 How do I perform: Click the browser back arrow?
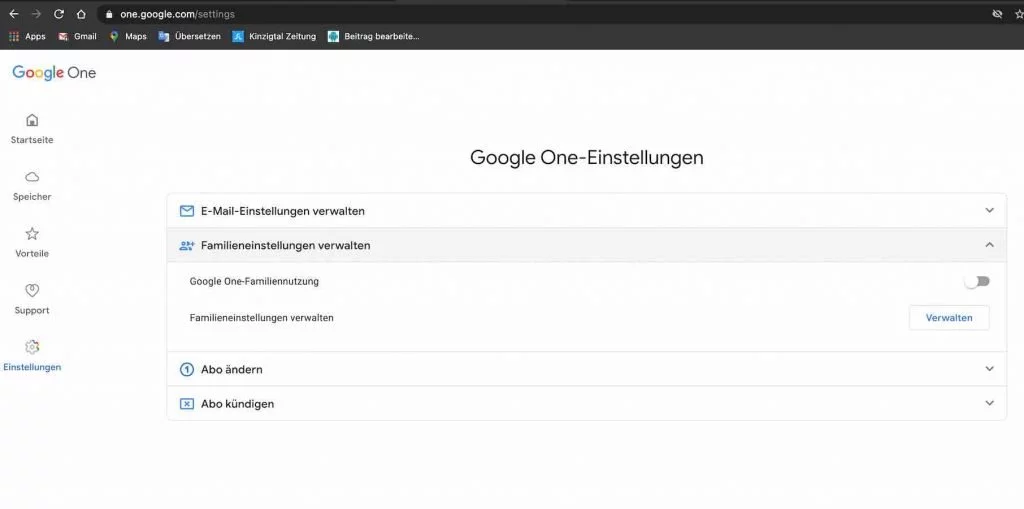click(x=14, y=14)
